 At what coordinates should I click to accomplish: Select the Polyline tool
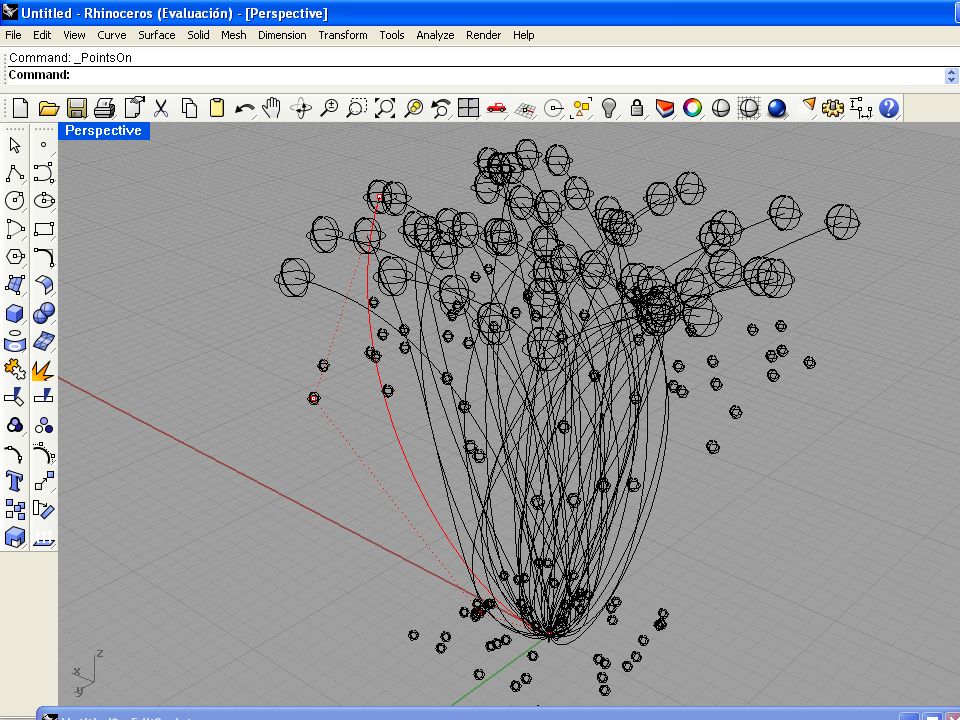[x=15, y=173]
